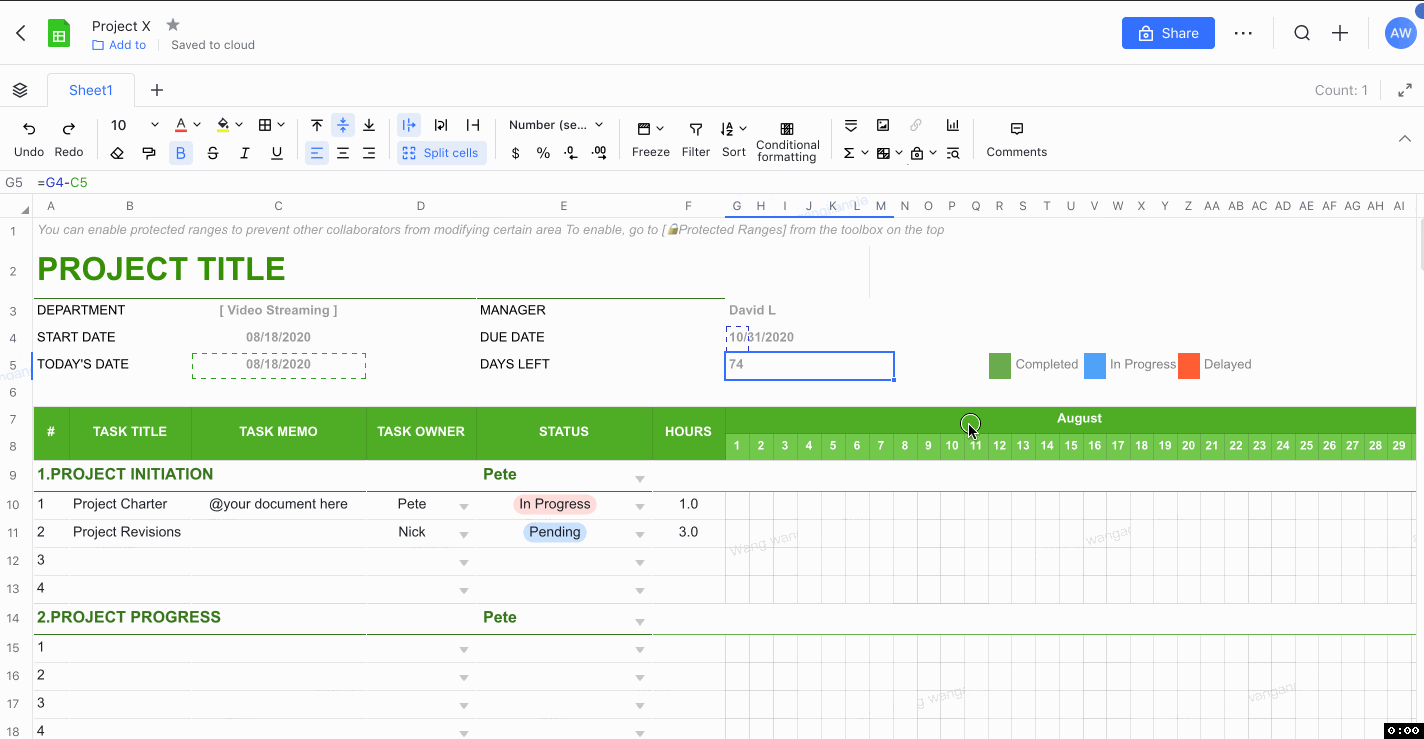
Task: Toggle the Split cells option
Action: pos(440,152)
